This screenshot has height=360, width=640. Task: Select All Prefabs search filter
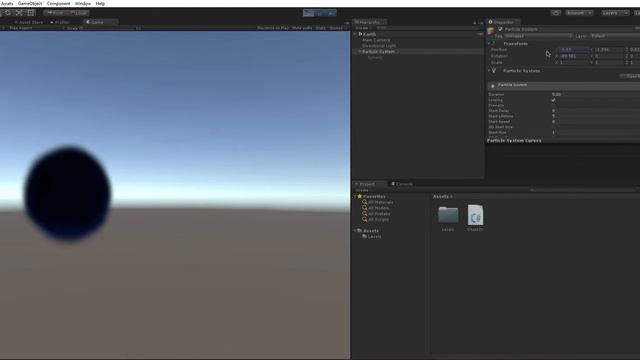376,214
